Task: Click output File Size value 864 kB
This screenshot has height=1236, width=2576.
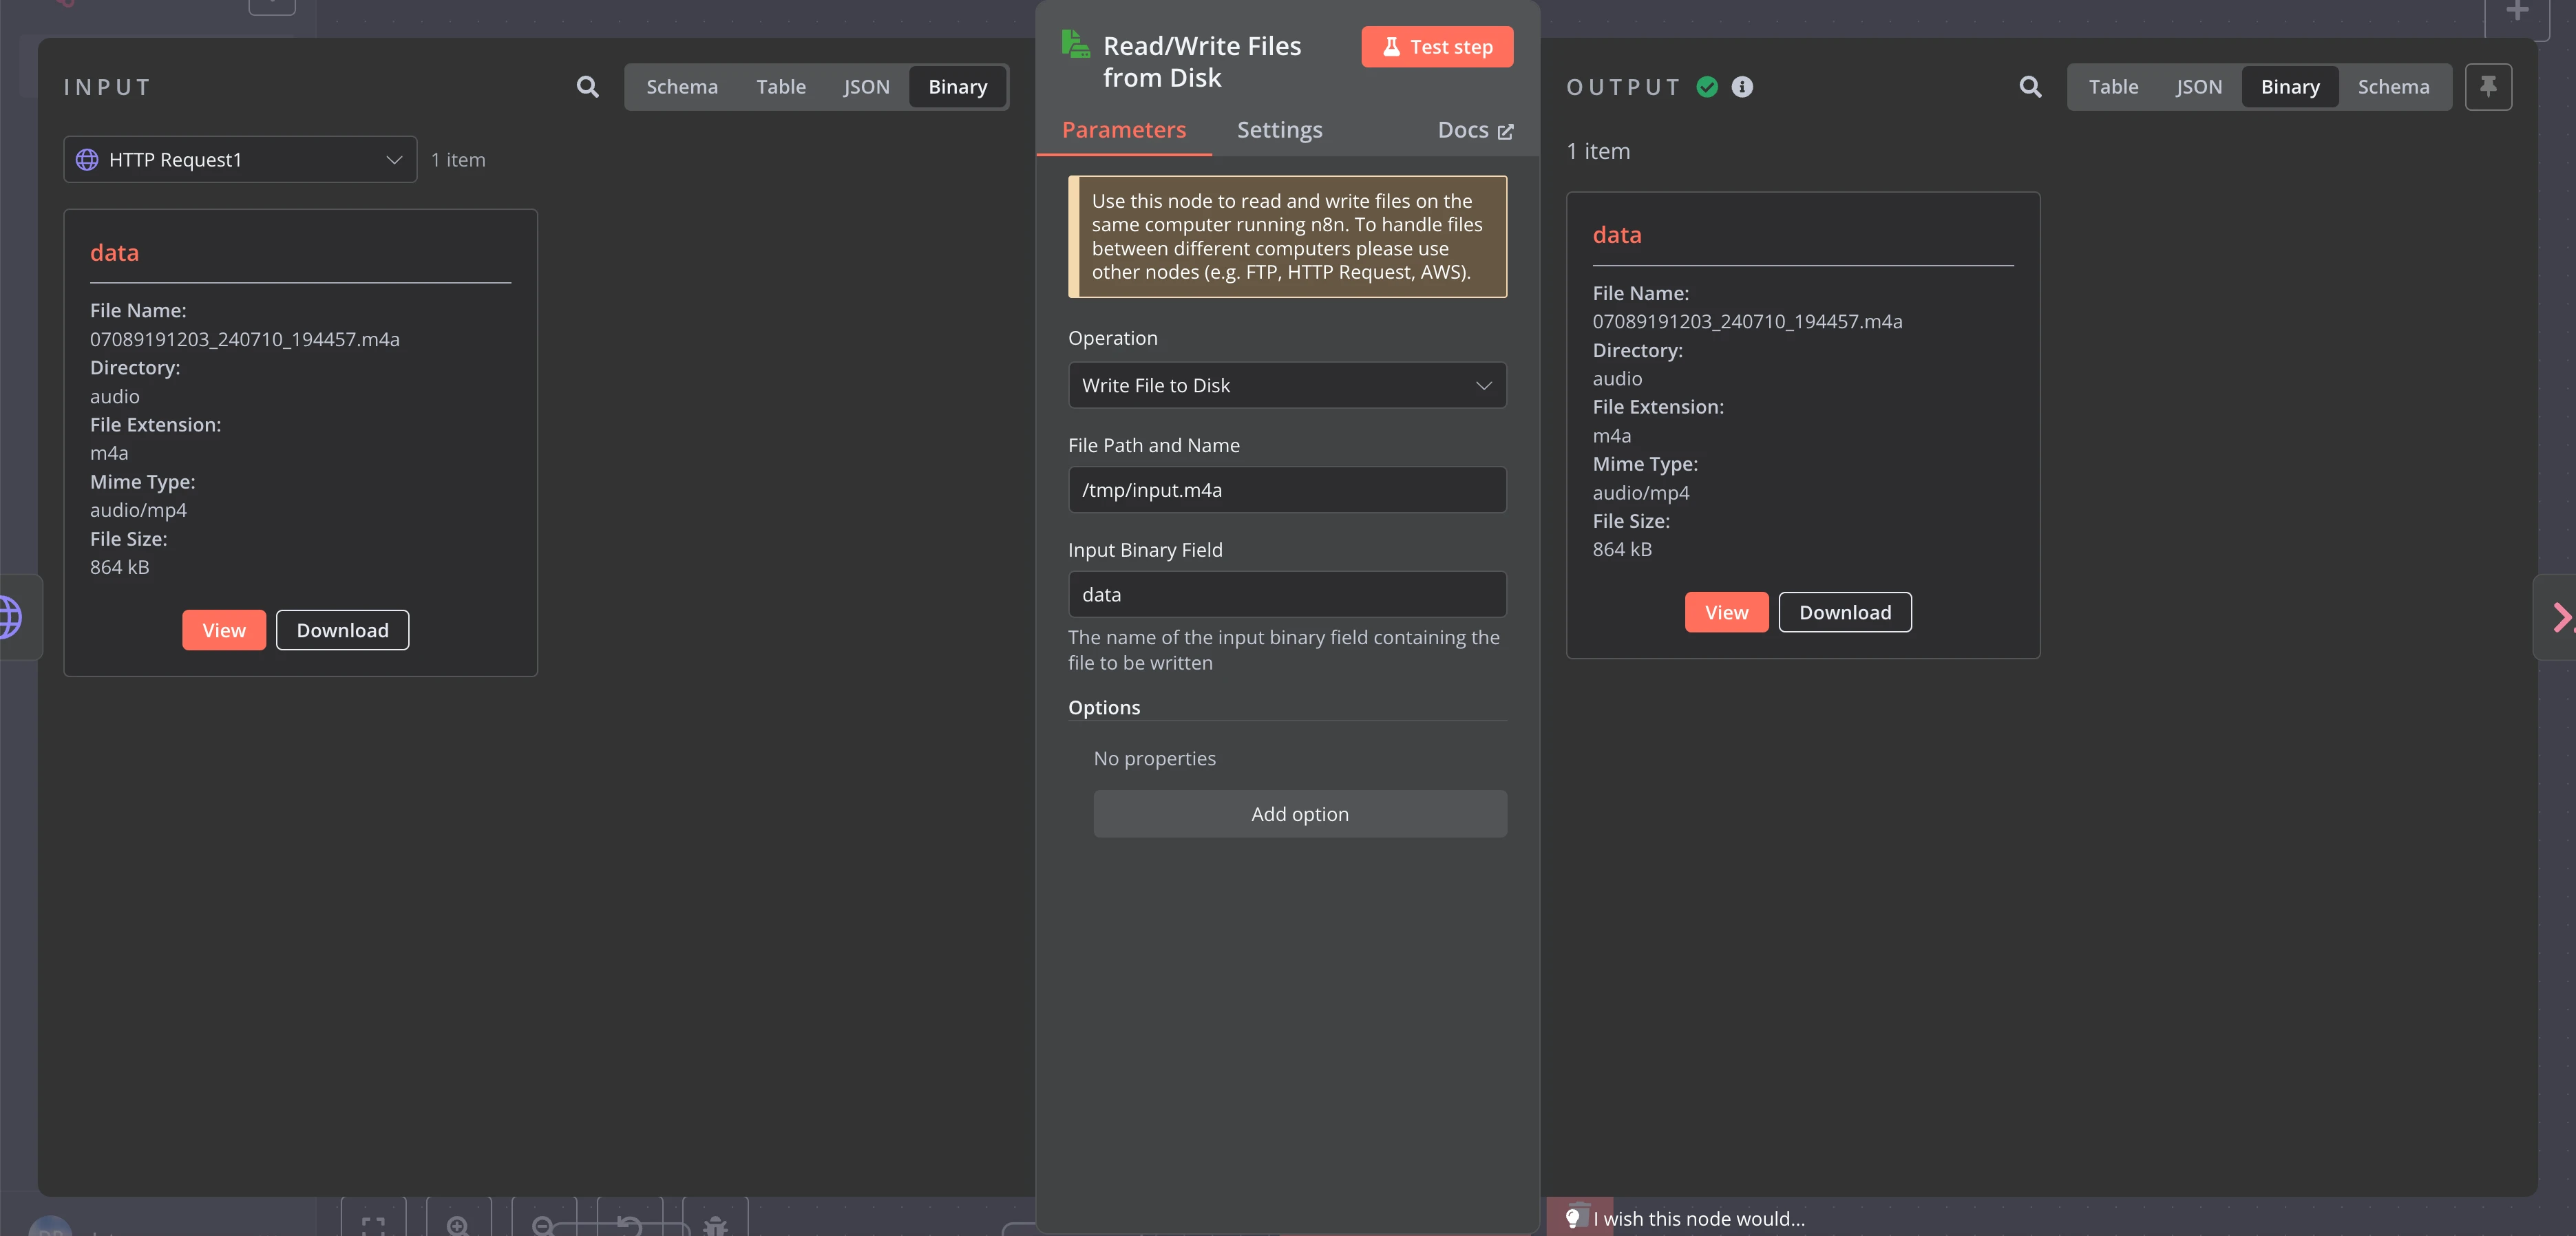Action: click(x=1622, y=549)
